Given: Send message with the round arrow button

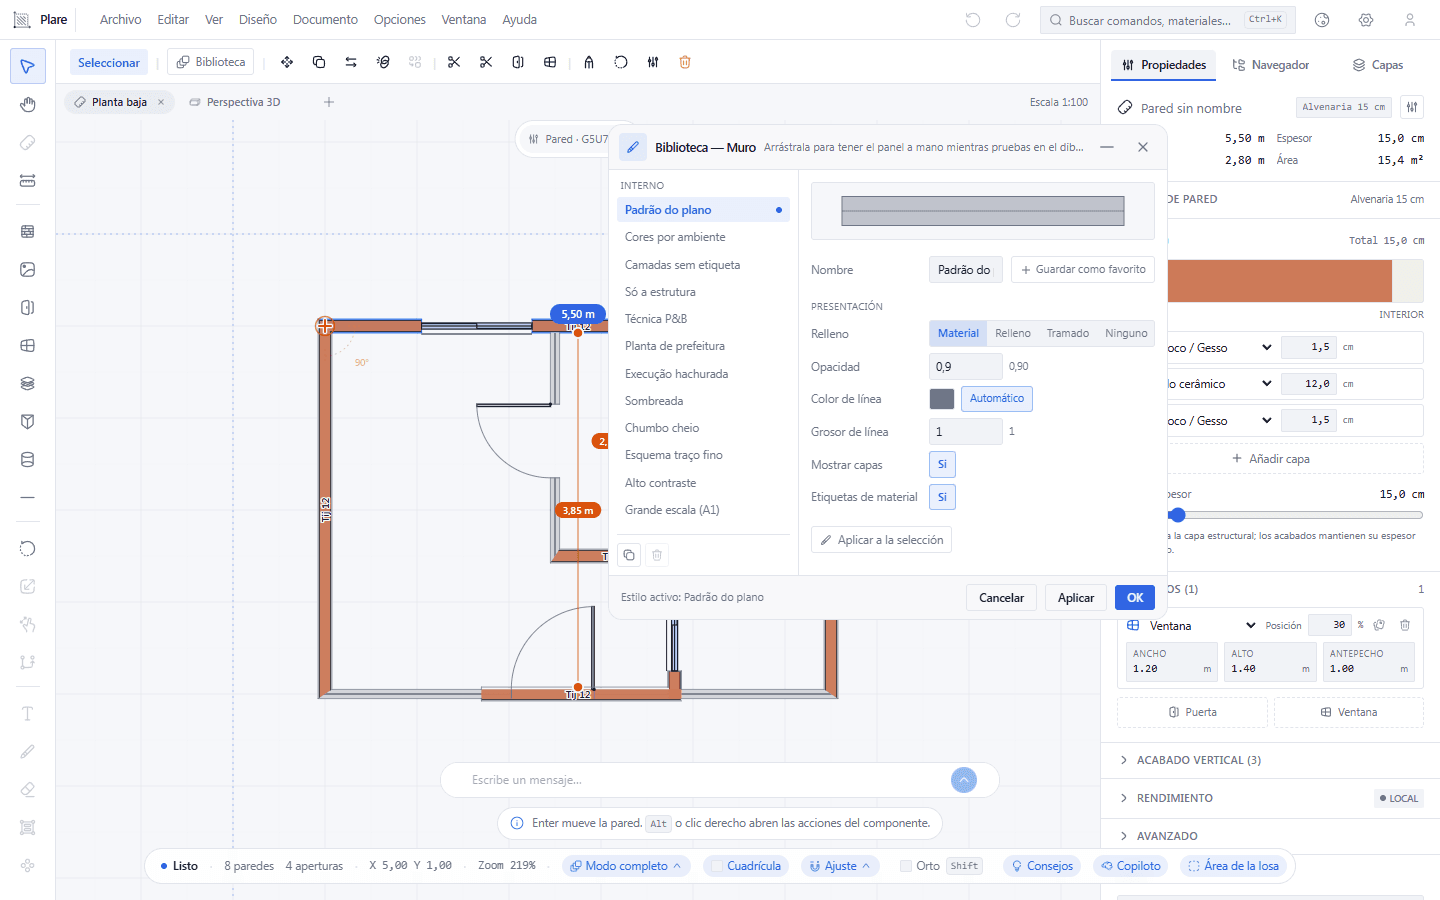Looking at the screenshot, I should tap(964, 780).
